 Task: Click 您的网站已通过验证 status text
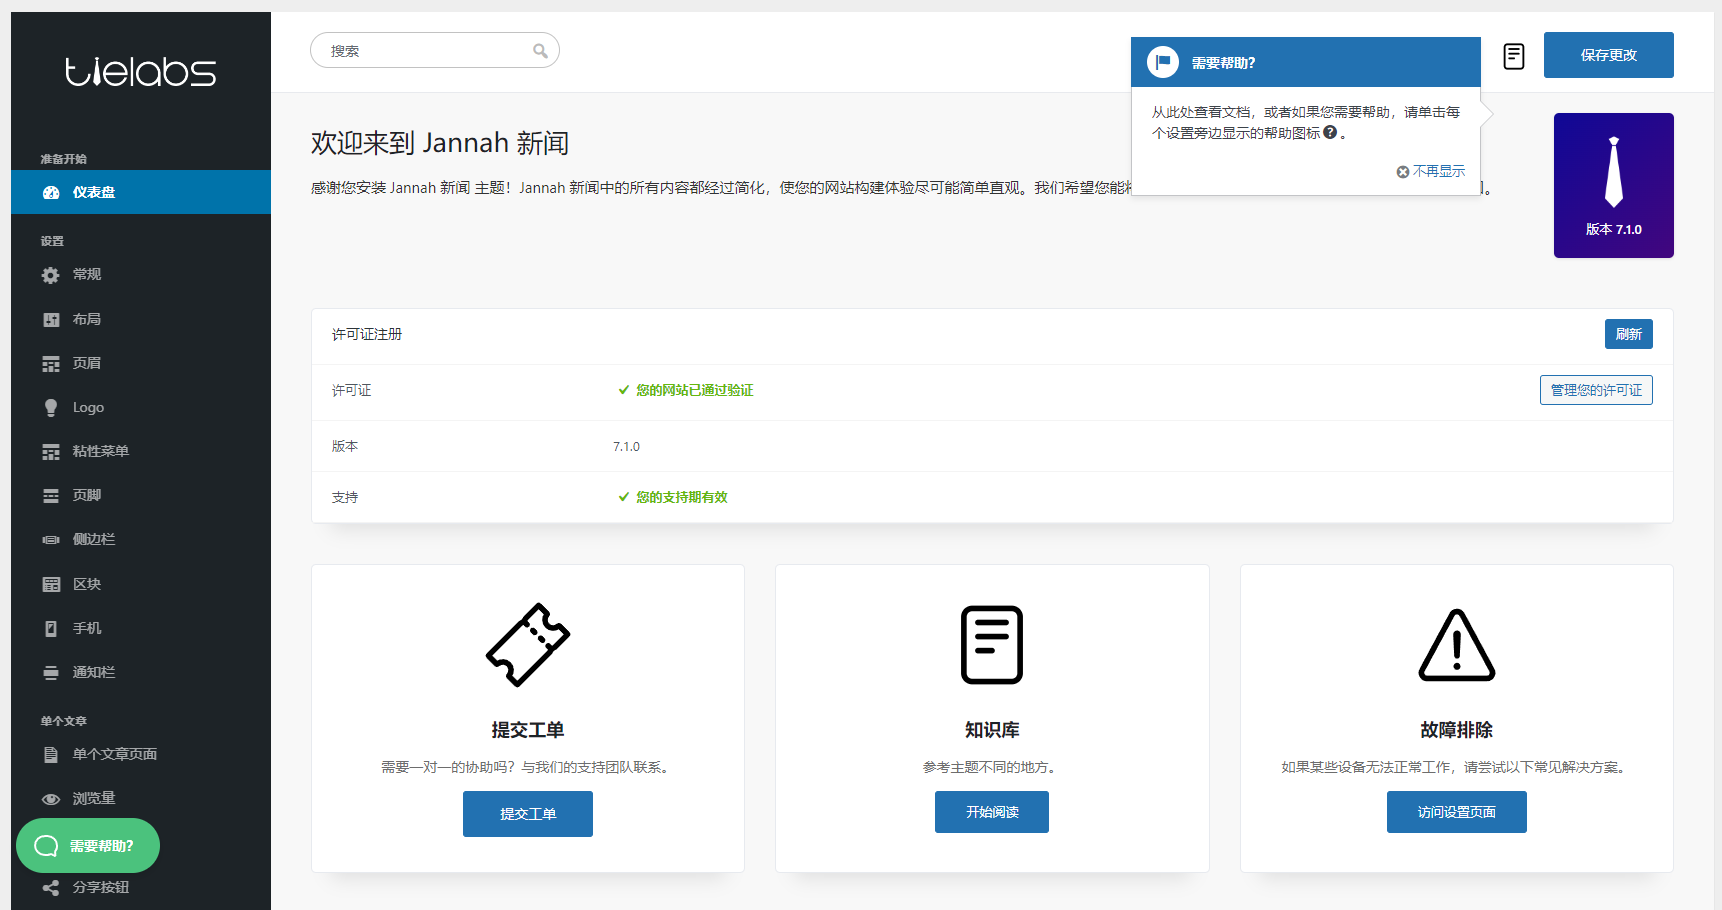[695, 390]
